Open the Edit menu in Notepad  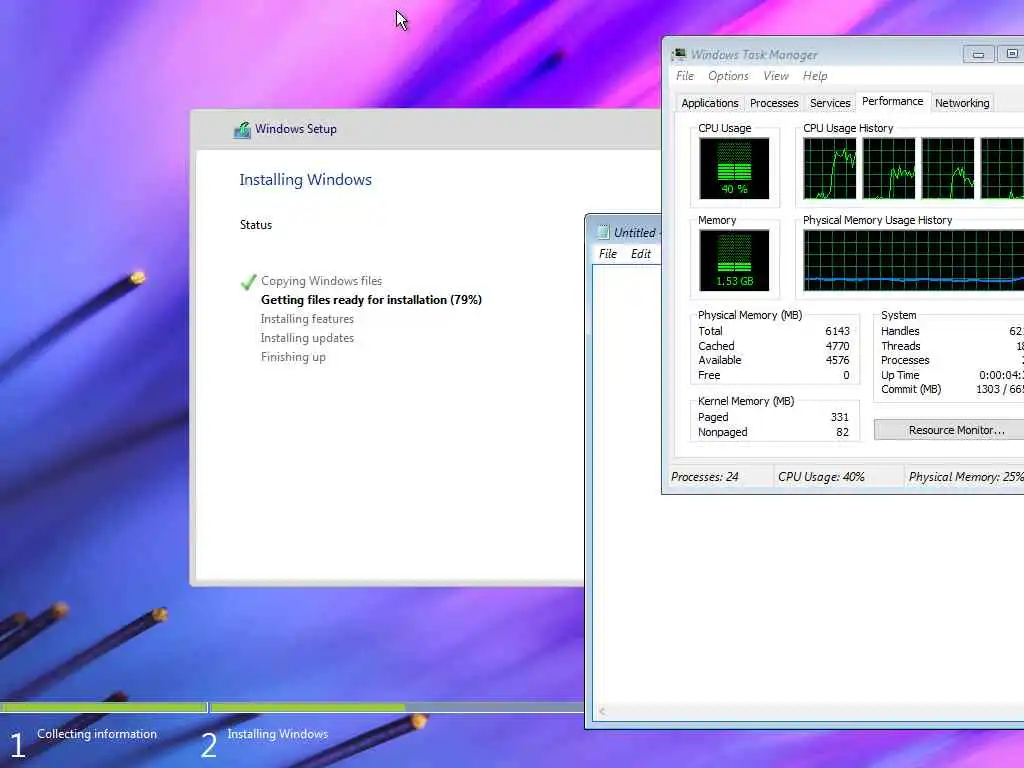[641, 254]
